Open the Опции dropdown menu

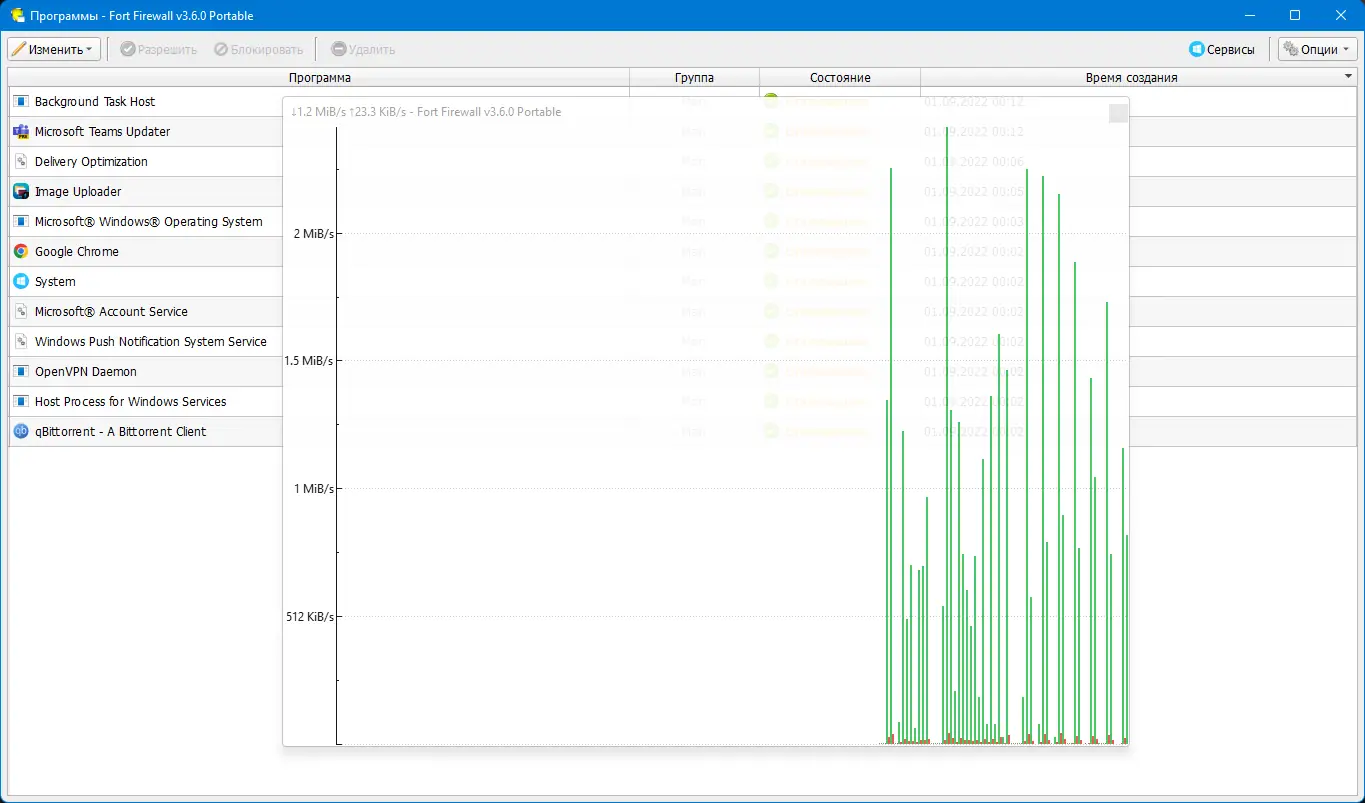1318,49
